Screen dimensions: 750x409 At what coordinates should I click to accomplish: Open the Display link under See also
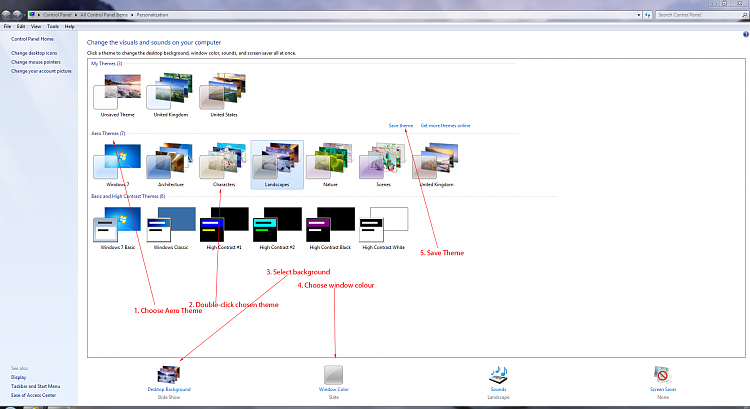tap(19, 377)
